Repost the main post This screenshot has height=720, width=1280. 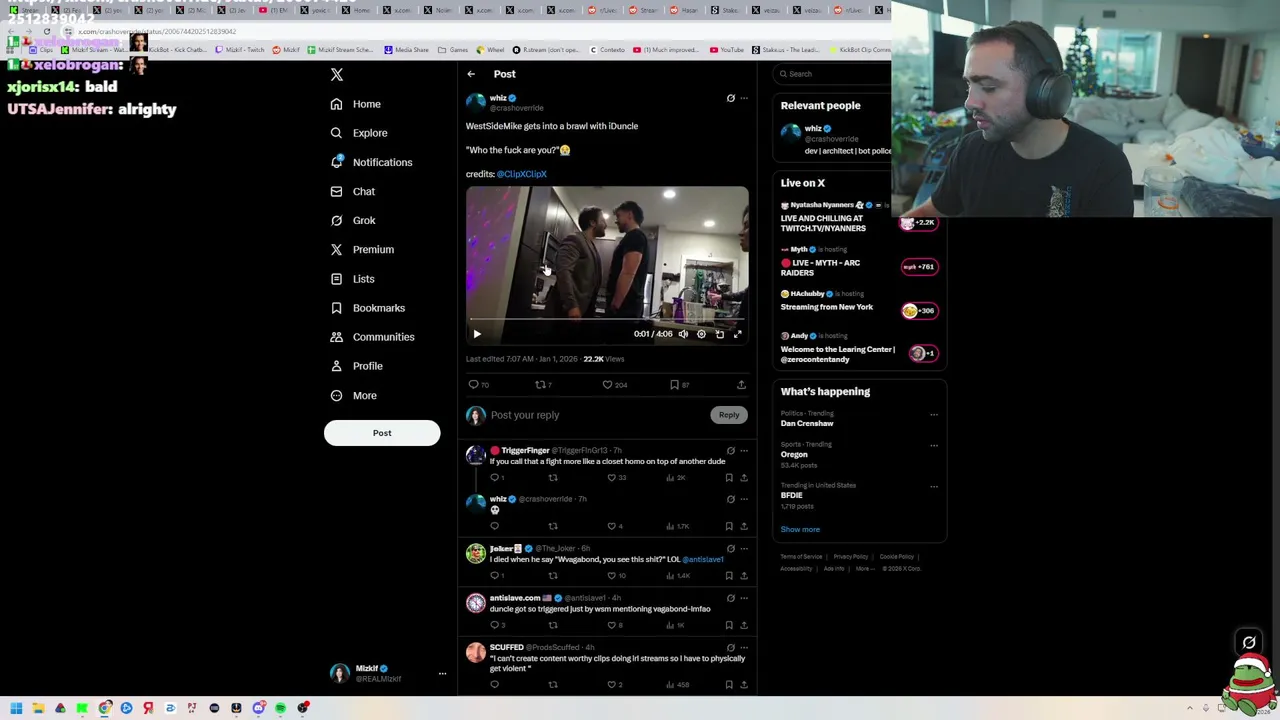pos(543,385)
